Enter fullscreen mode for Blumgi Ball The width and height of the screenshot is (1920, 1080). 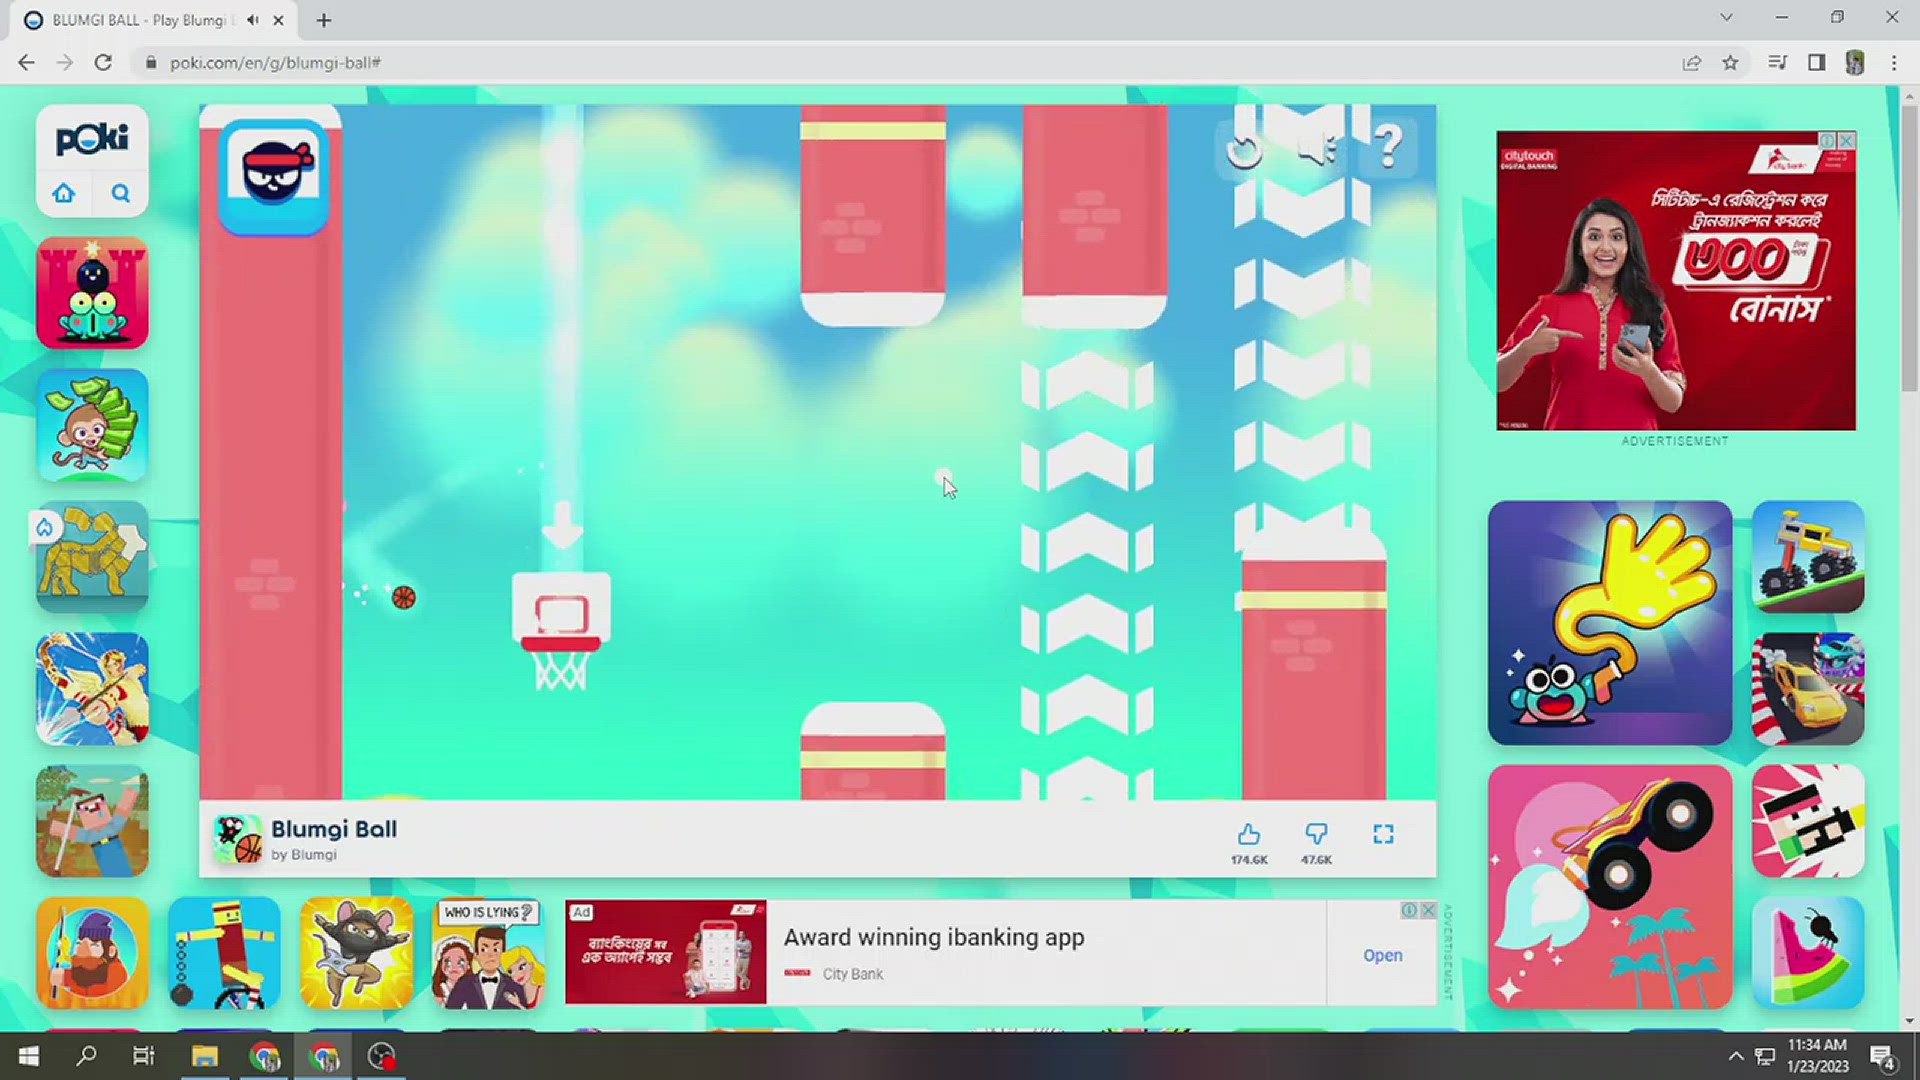tap(1383, 835)
